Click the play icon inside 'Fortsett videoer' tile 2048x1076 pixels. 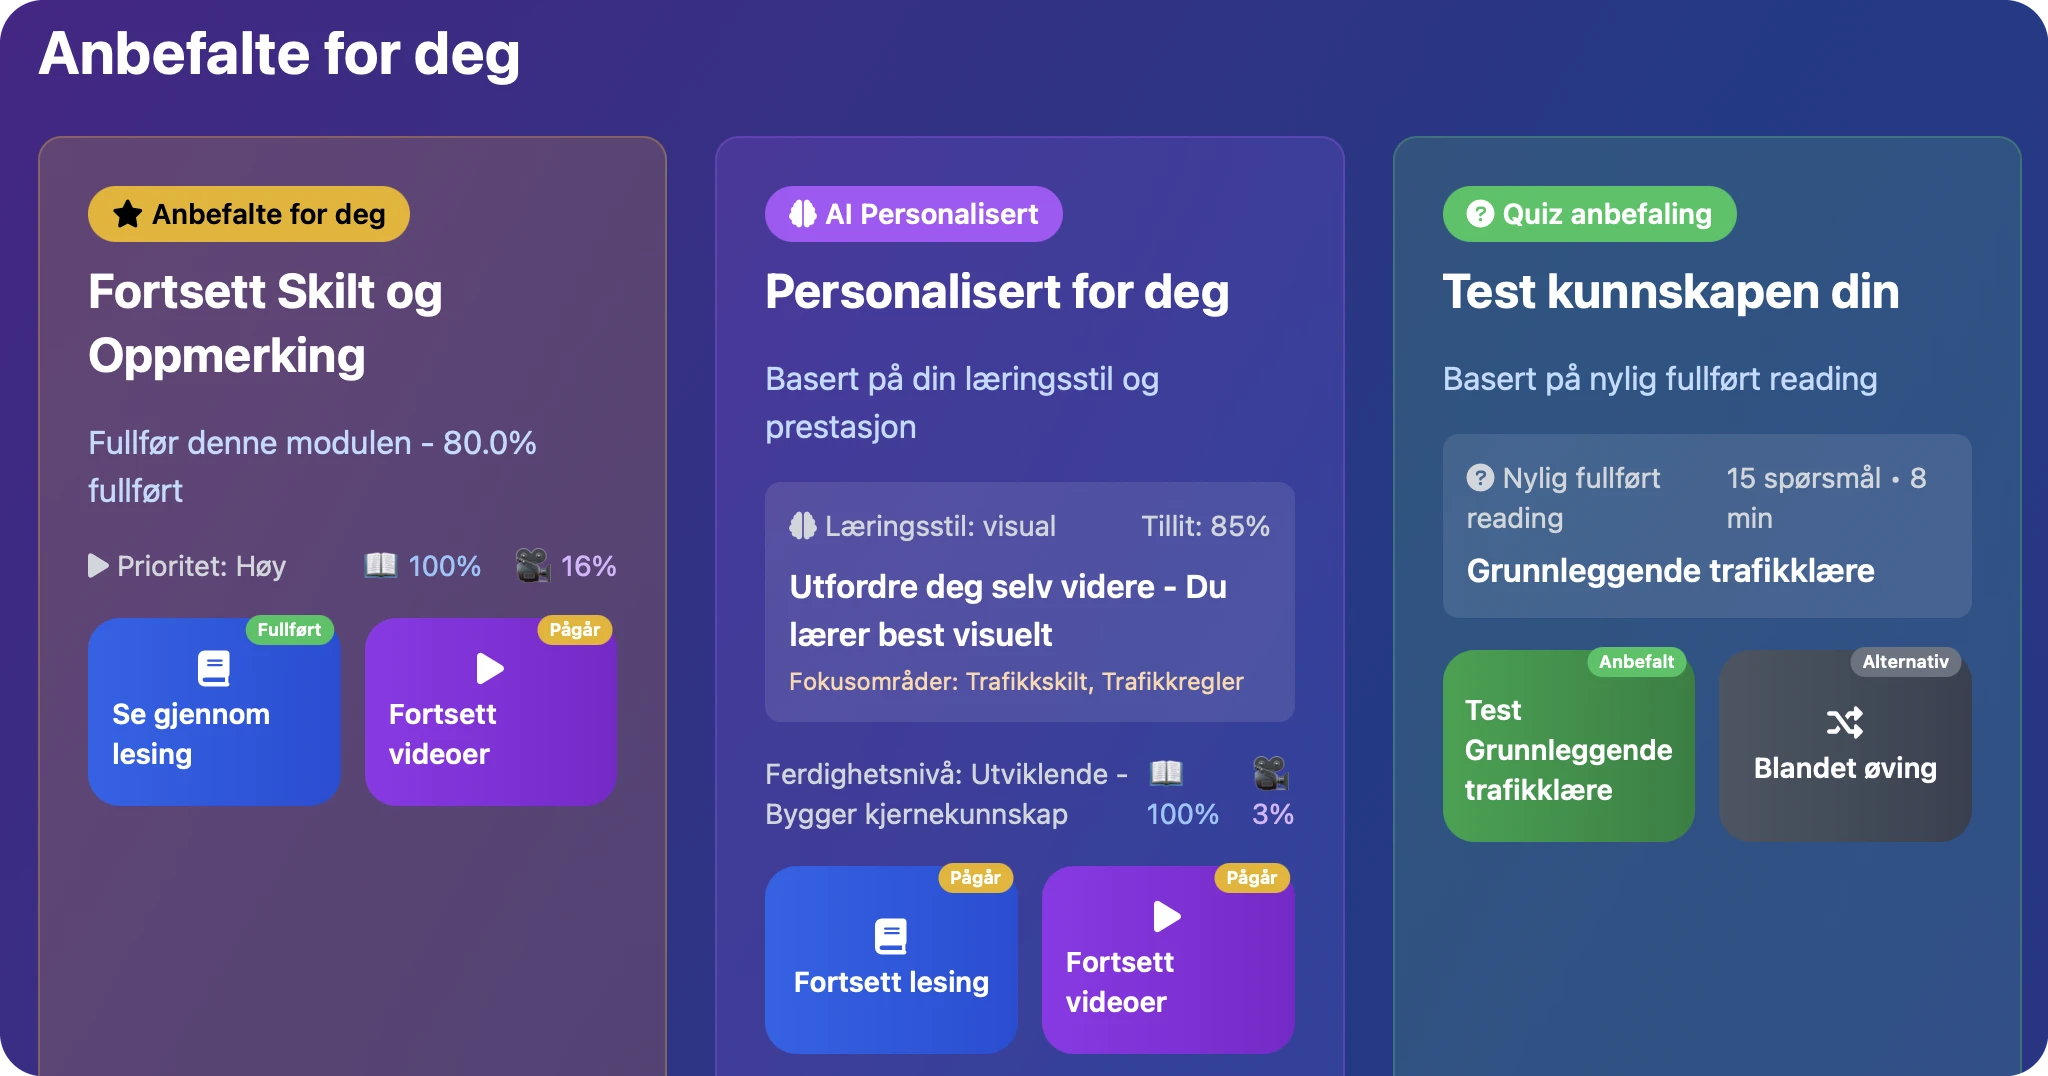[489, 668]
